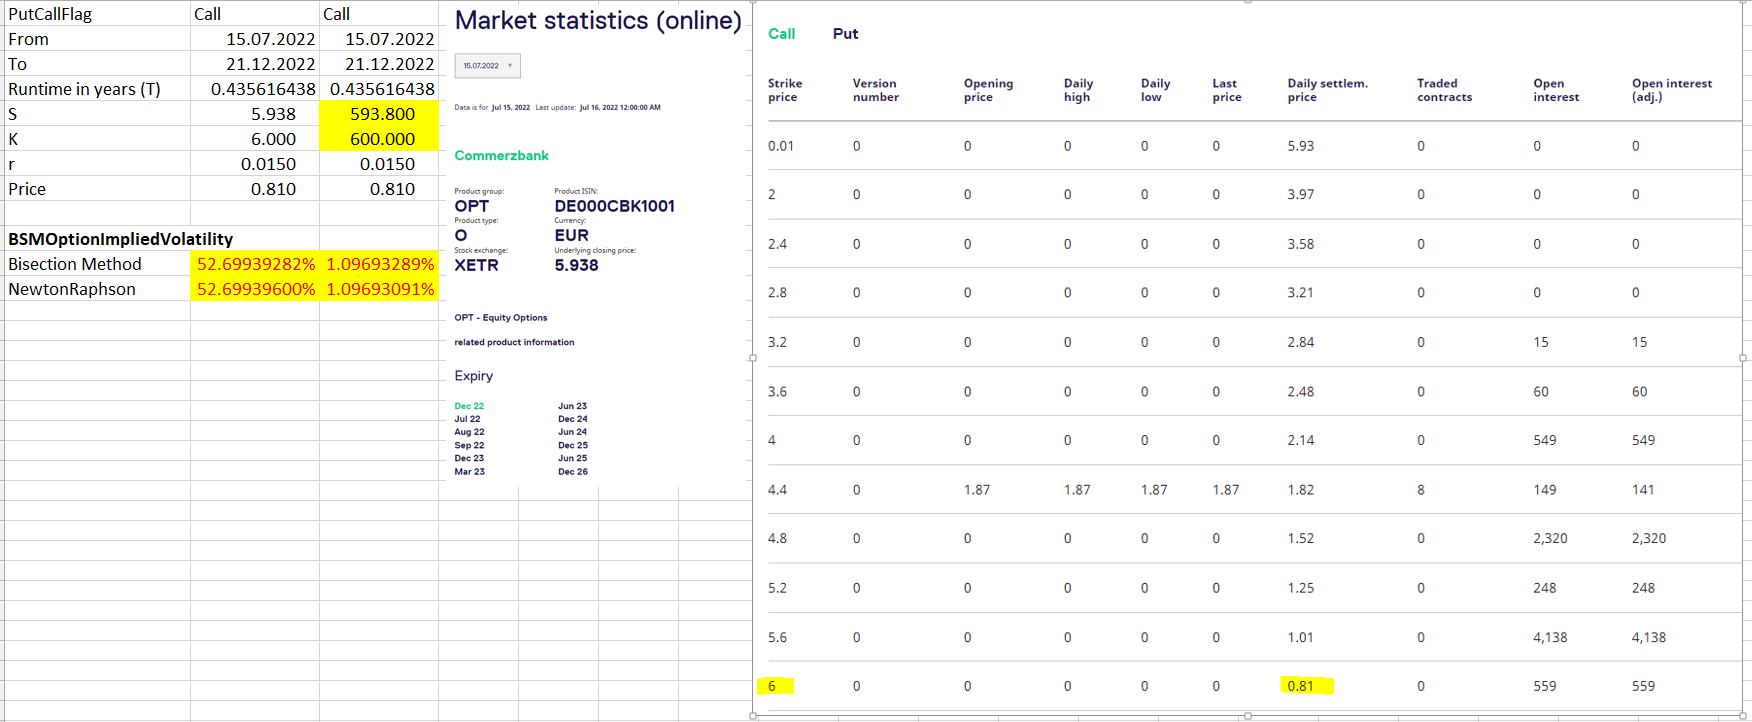The image size is (1752, 722).
Task: Open the Commerzbank link
Action: pyautogui.click(x=501, y=156)
